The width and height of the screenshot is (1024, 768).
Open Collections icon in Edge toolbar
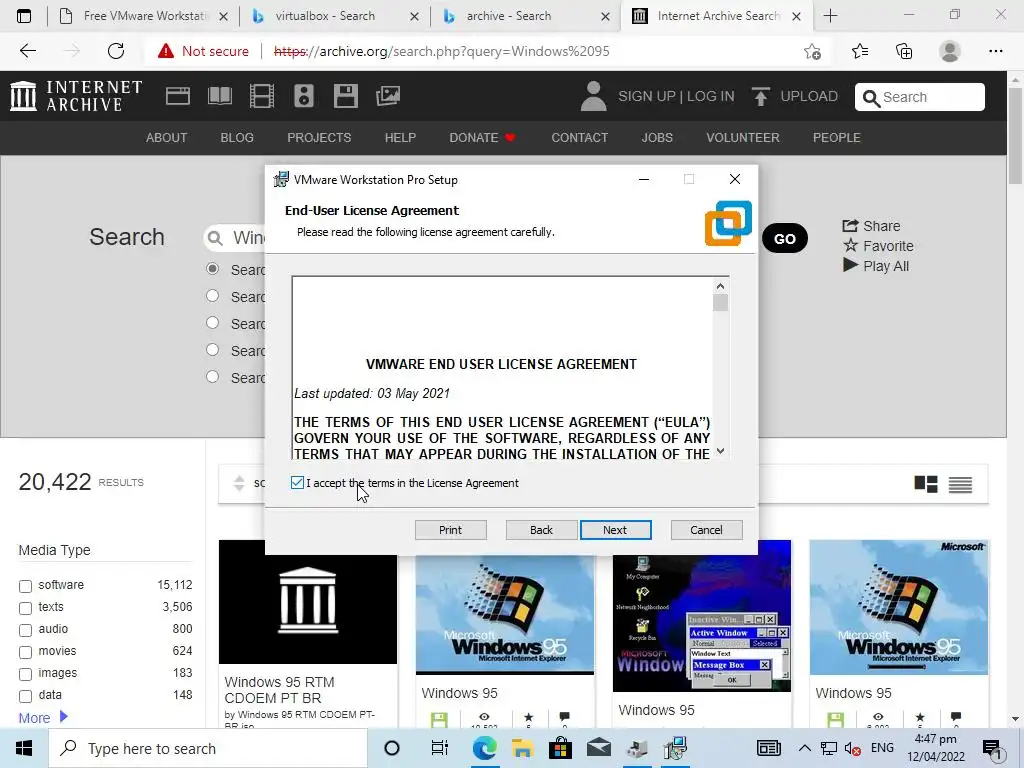(x=904, y=51)
